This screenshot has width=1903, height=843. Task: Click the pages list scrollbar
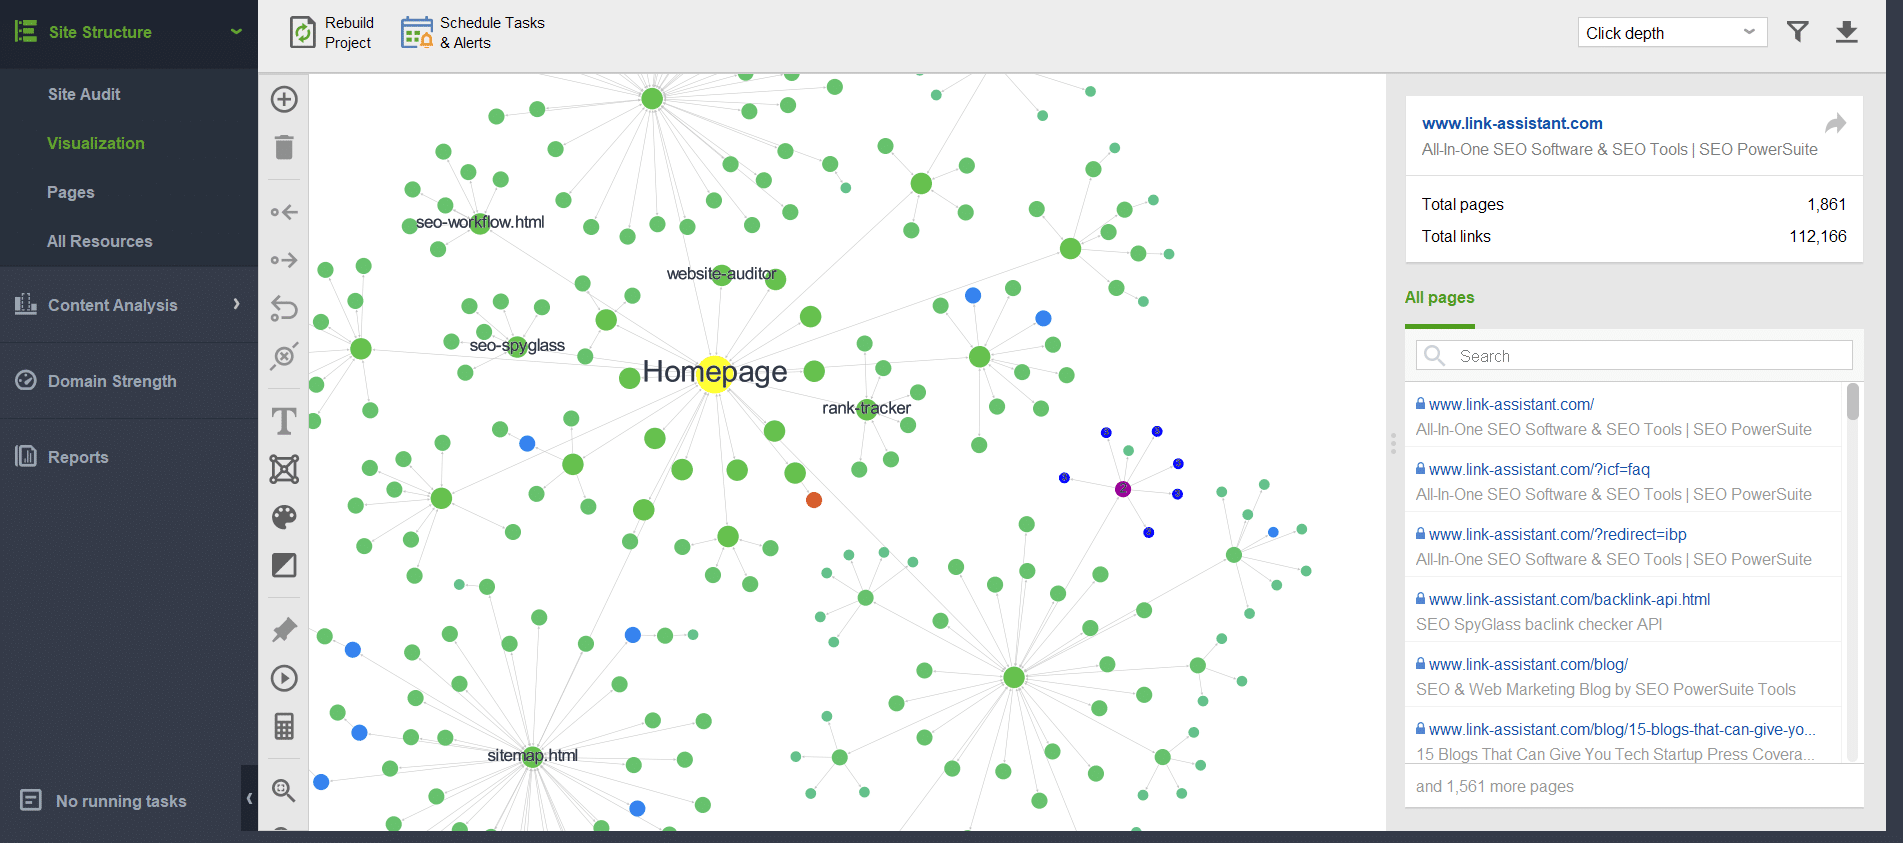1853,402
